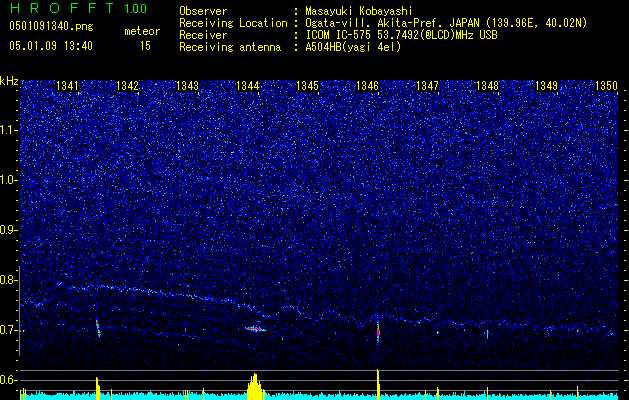Screen dimensions: 629x400
Task: Click the 1344 time axis label
Action: point(248,86)
